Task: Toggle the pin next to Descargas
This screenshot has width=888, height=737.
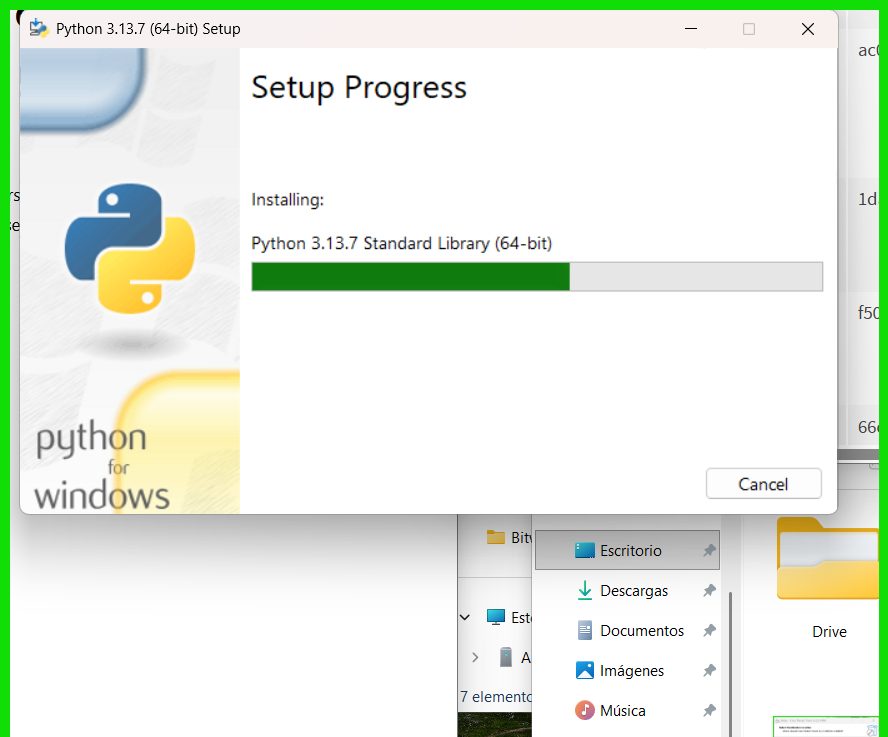Action: click(x=709, y=591)
